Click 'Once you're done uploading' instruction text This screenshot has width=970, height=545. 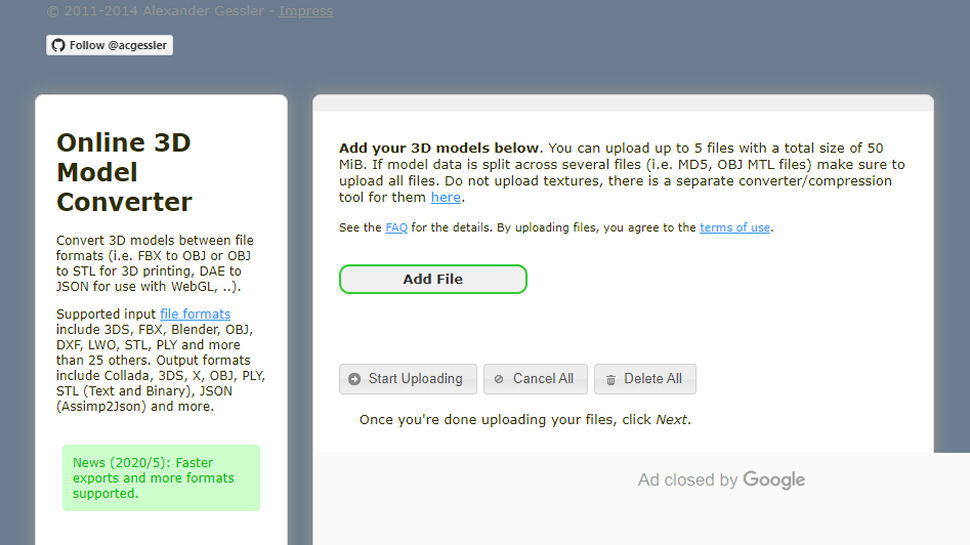pyautogui.click(x=525, y=419)
